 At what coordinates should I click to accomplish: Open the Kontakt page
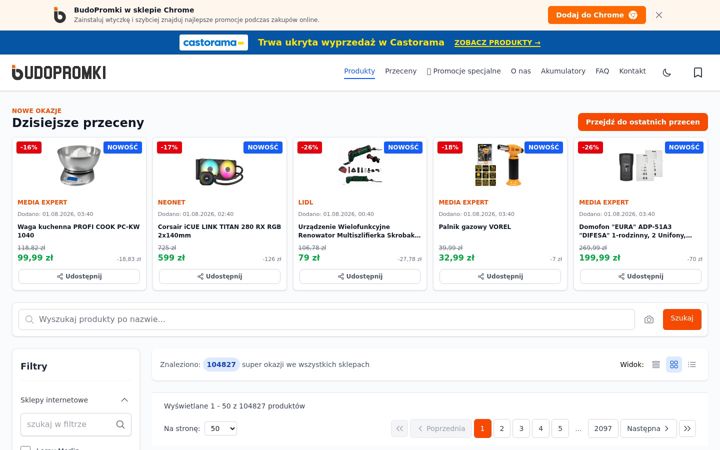point(632,71)
